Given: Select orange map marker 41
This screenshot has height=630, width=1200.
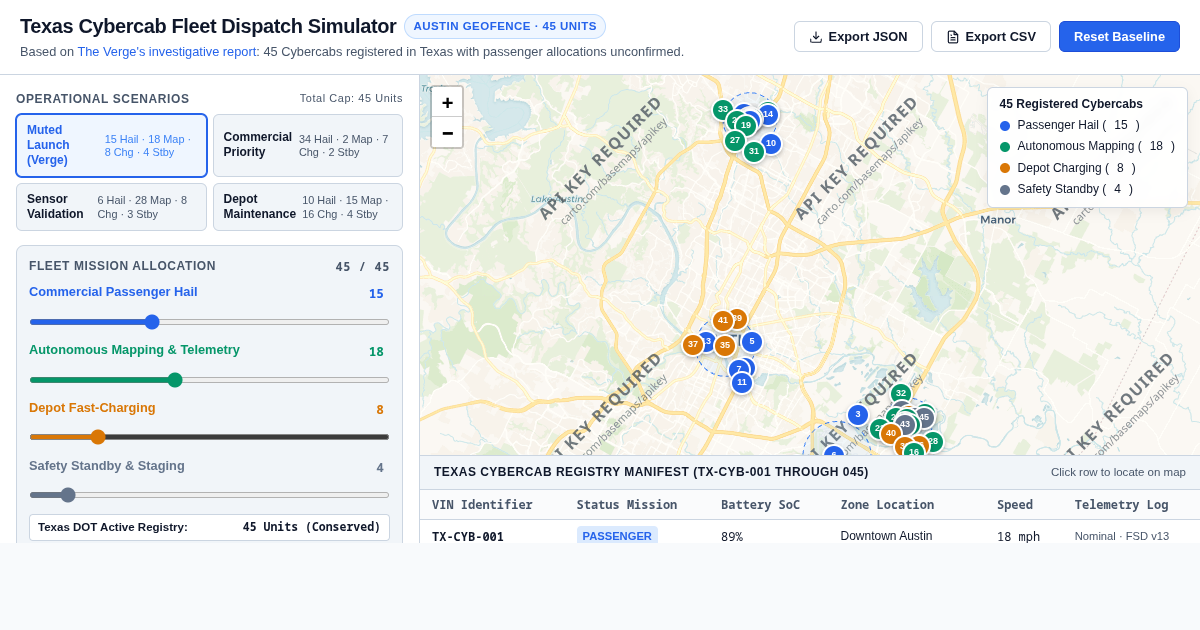Looking at the screenshot, I should 723,321.
